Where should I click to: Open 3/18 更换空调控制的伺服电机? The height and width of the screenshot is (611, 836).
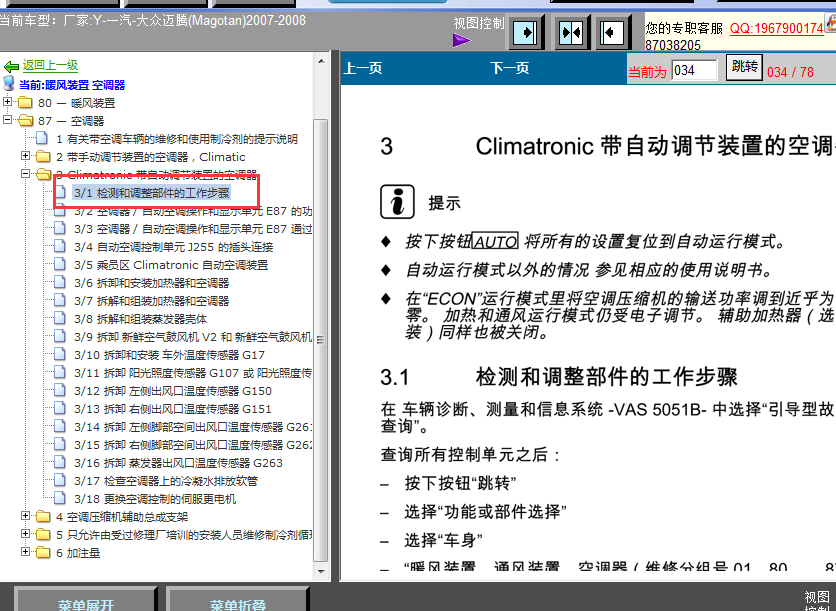(155, 499)
